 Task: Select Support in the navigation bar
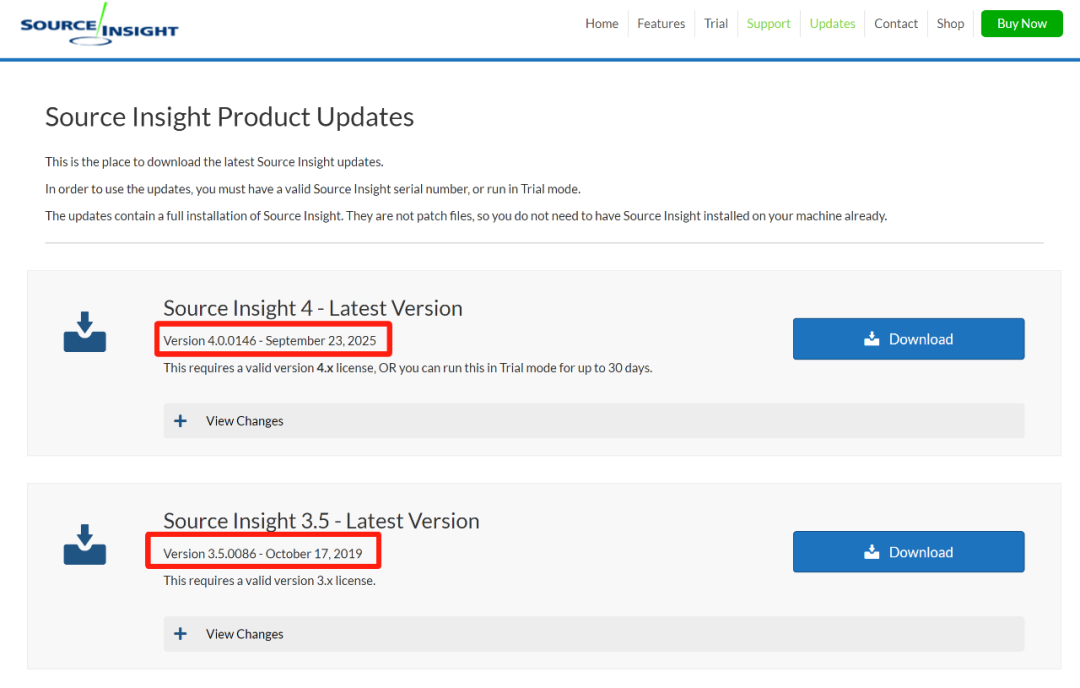coord(769,23)
